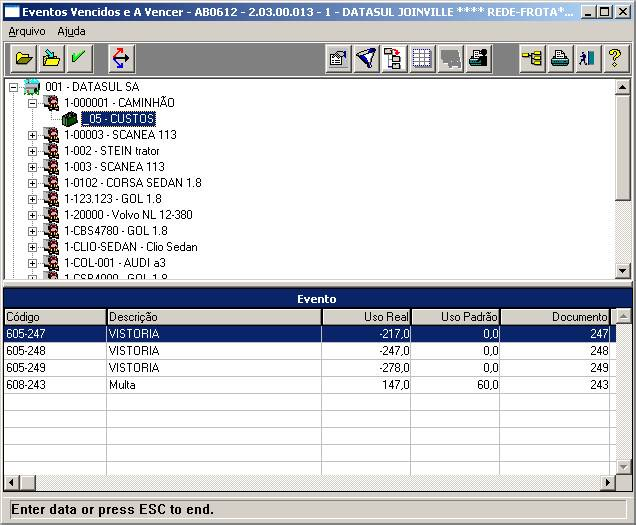Screen dimensions: 636x525
Task: Click the Uso Real column header
Action: click(366, 317)
